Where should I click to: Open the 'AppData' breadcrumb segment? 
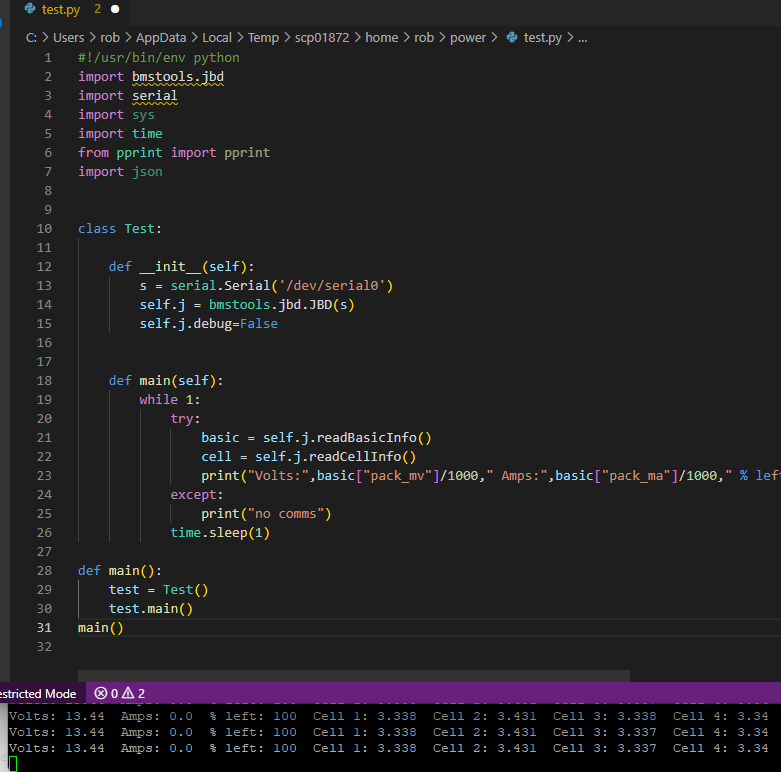(161, 38)
